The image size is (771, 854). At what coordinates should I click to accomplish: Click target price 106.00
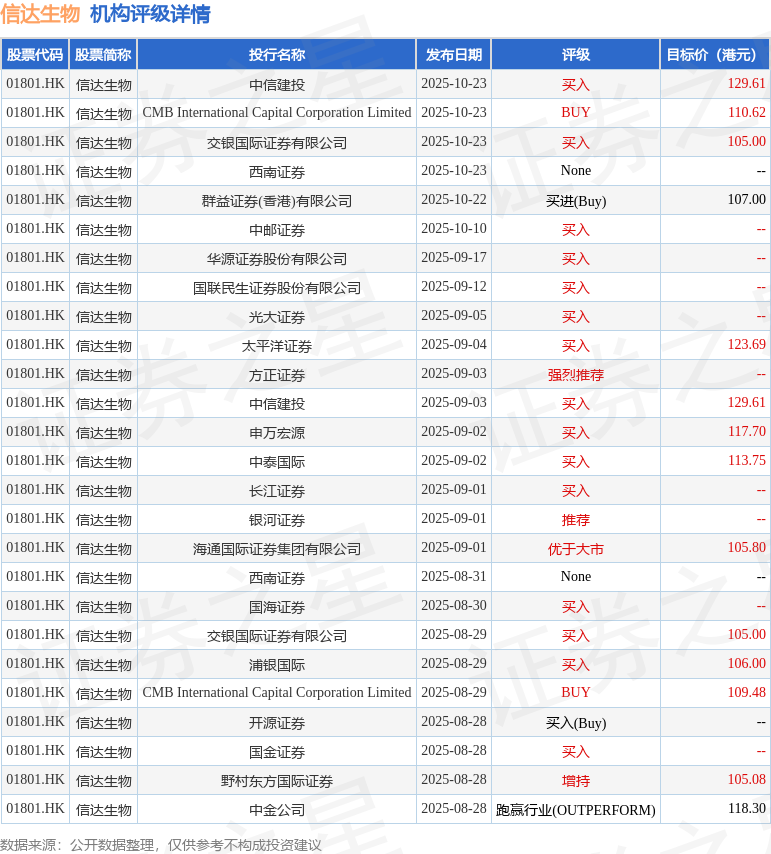click(746, 663)
